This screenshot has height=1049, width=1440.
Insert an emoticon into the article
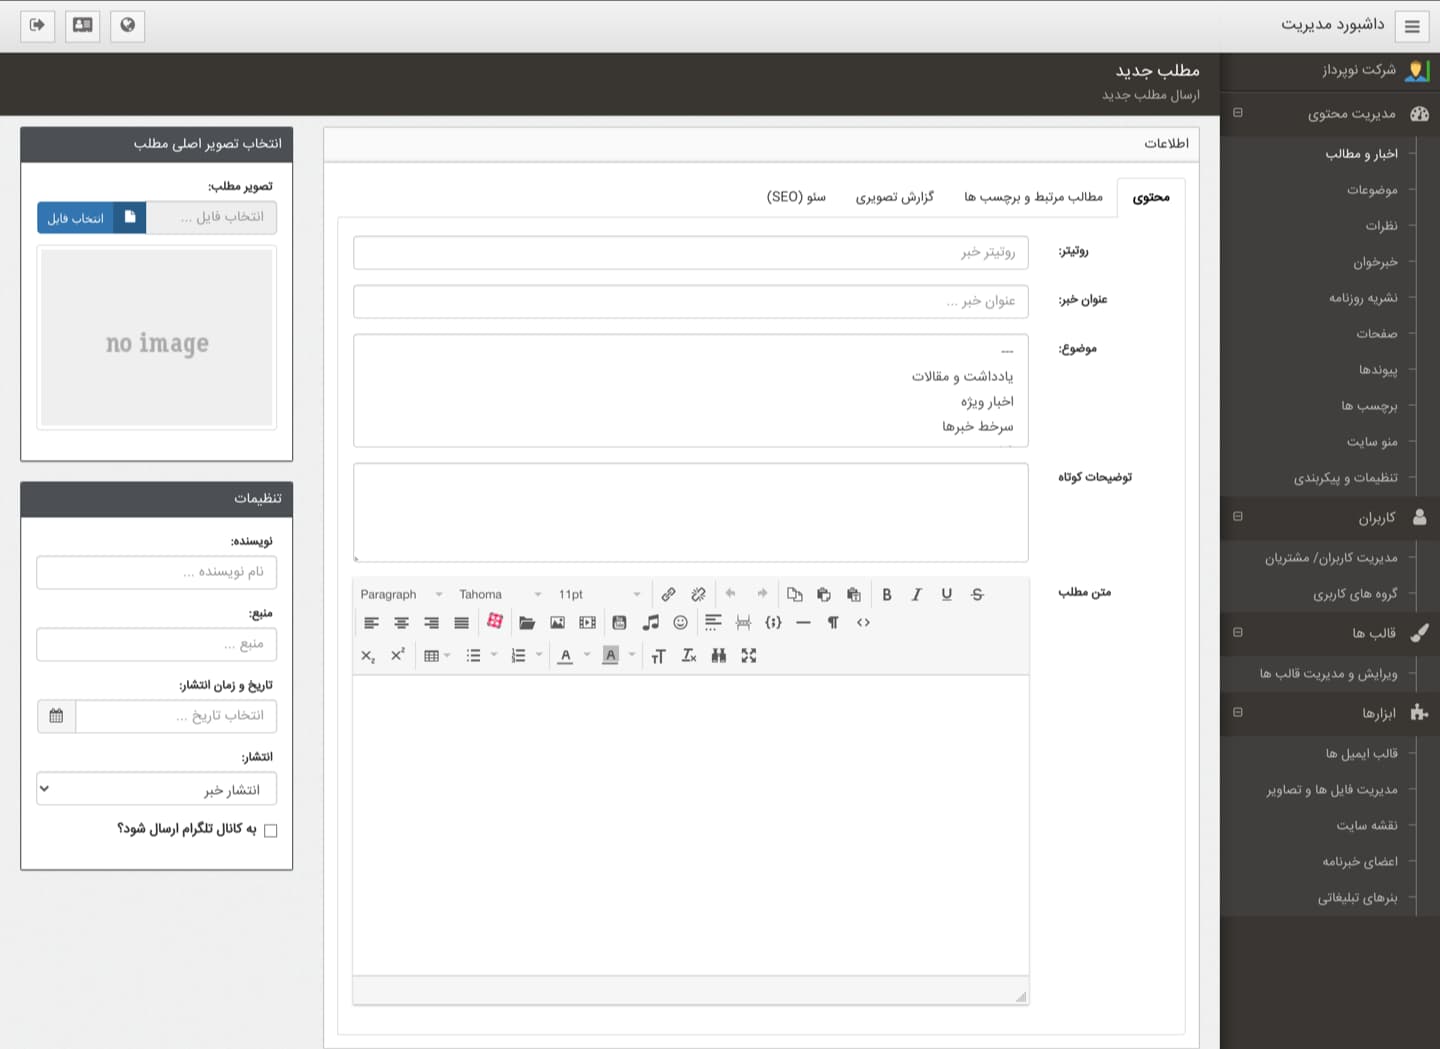pos(680,622)
